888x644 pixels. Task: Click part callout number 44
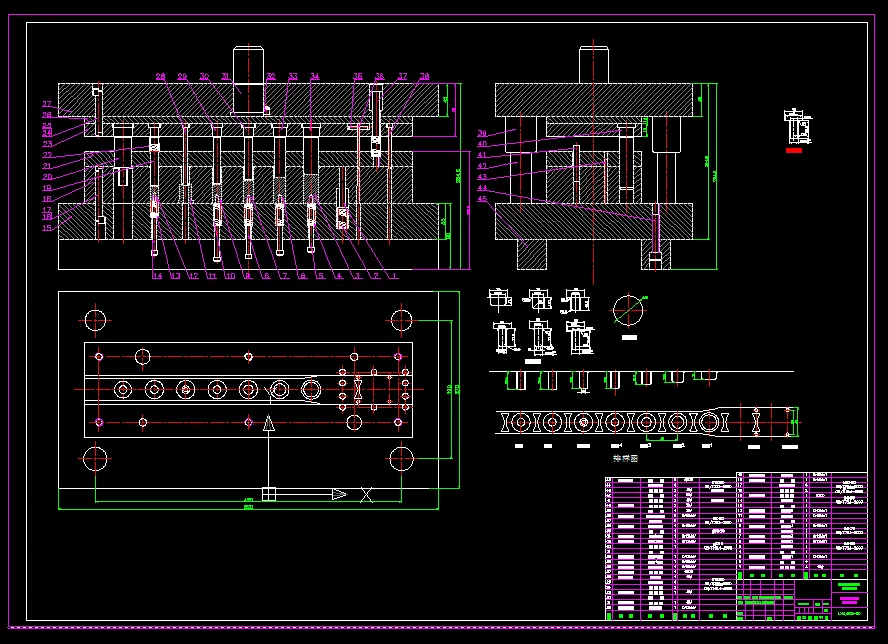[x=482, y=189]
